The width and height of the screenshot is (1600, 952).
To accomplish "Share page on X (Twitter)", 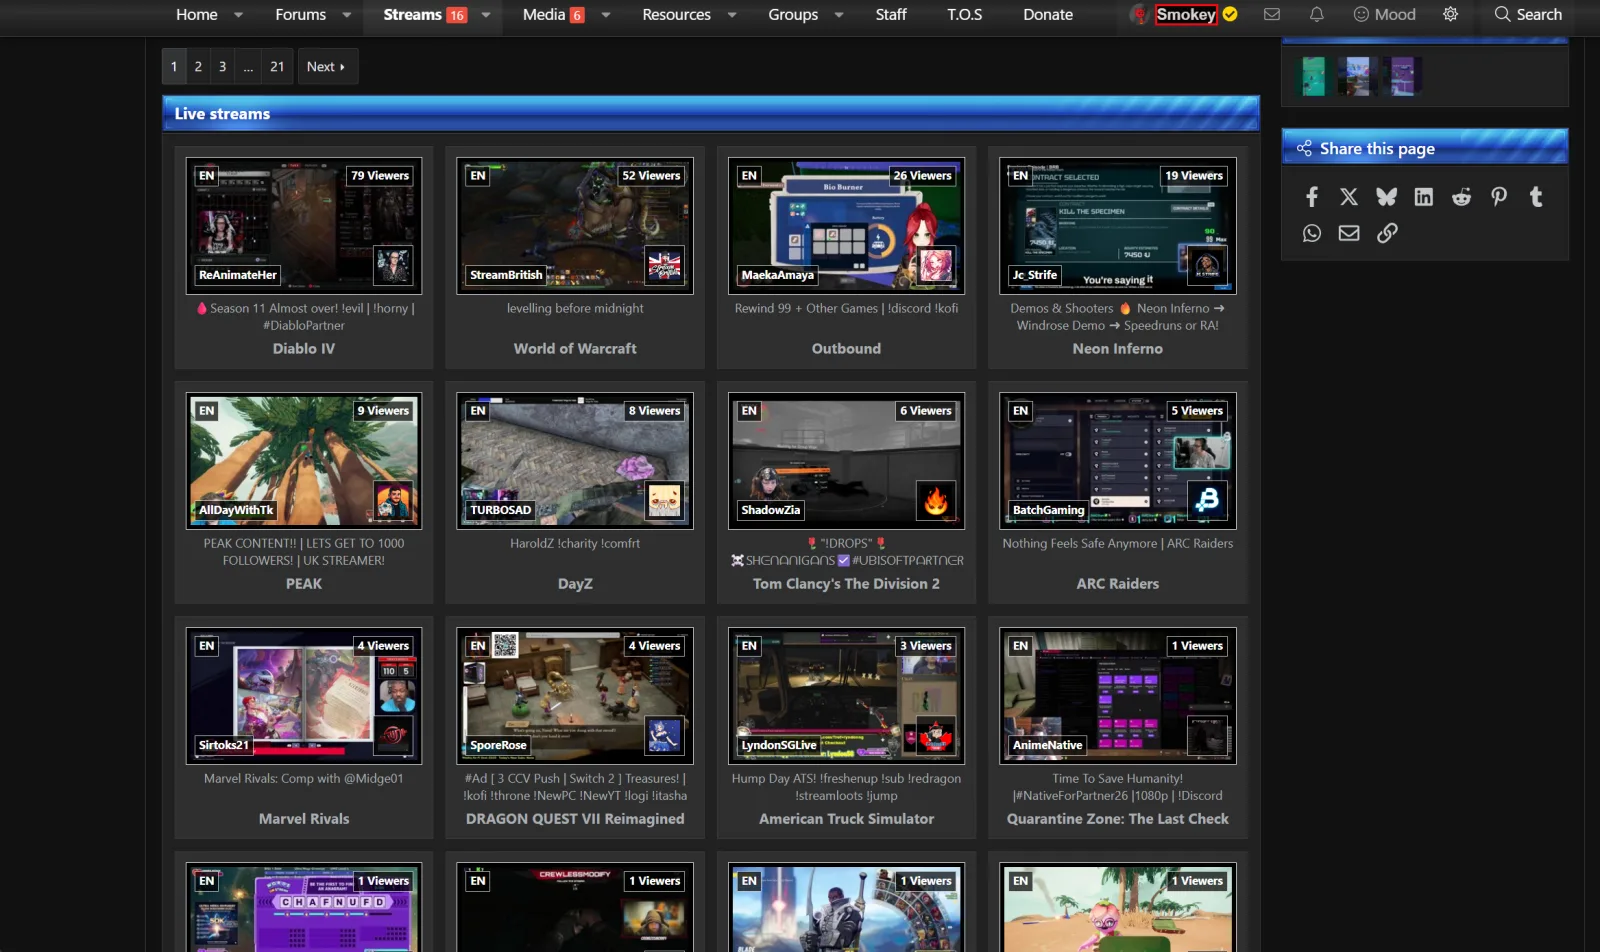I will tap(1349, 197).
